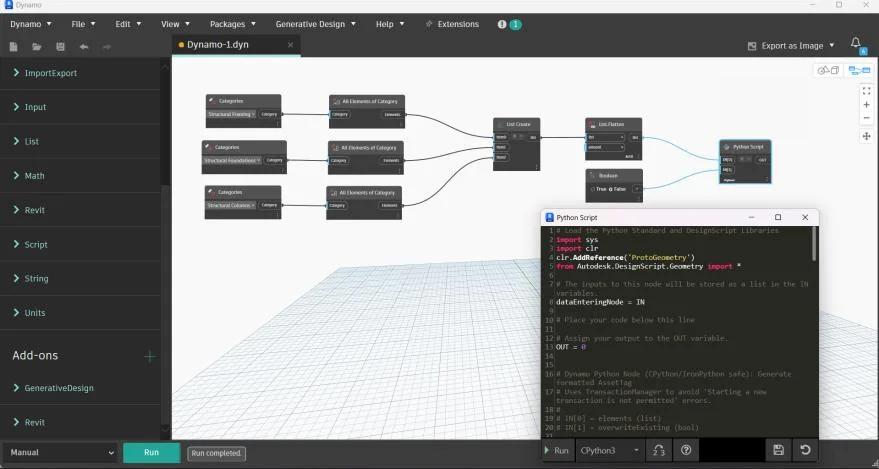Open the CPython3 engine dropdown

point(610,451)
